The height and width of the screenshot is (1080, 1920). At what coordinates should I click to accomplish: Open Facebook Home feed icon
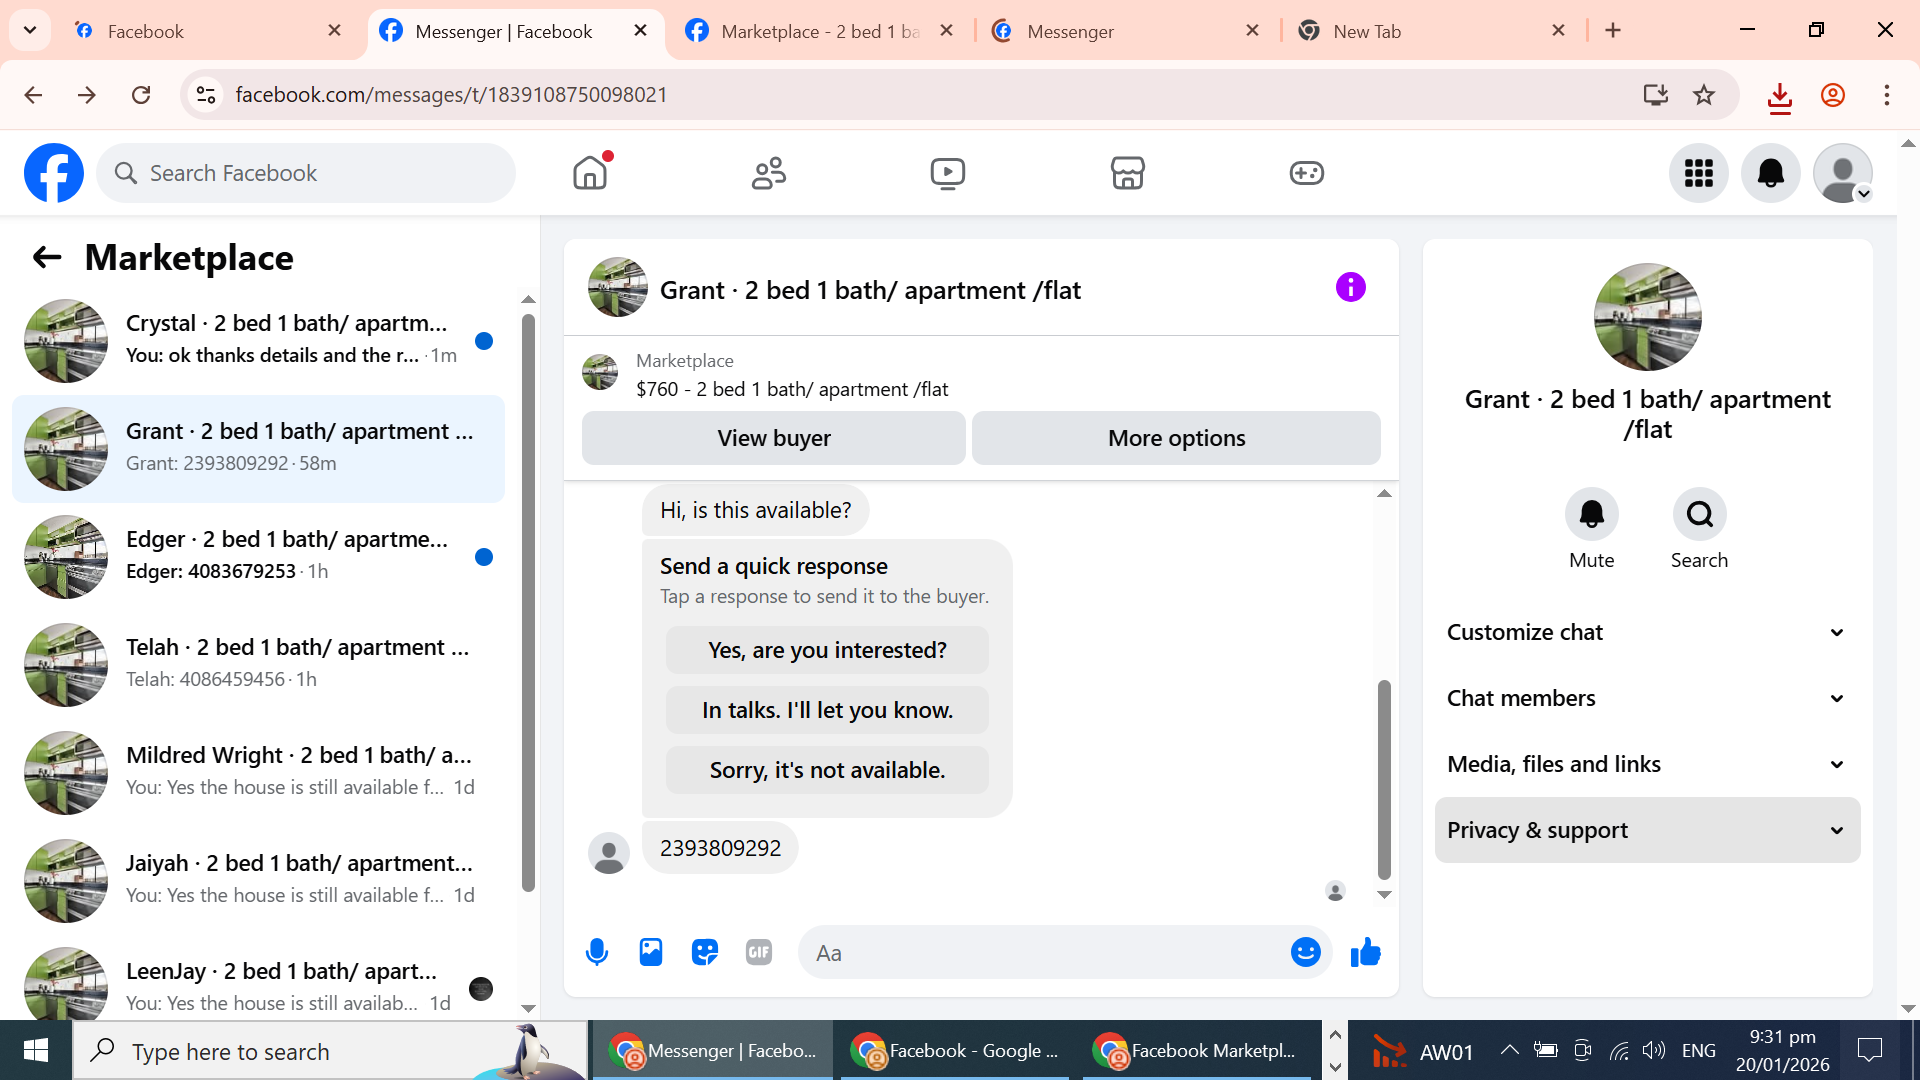[590, 173]
